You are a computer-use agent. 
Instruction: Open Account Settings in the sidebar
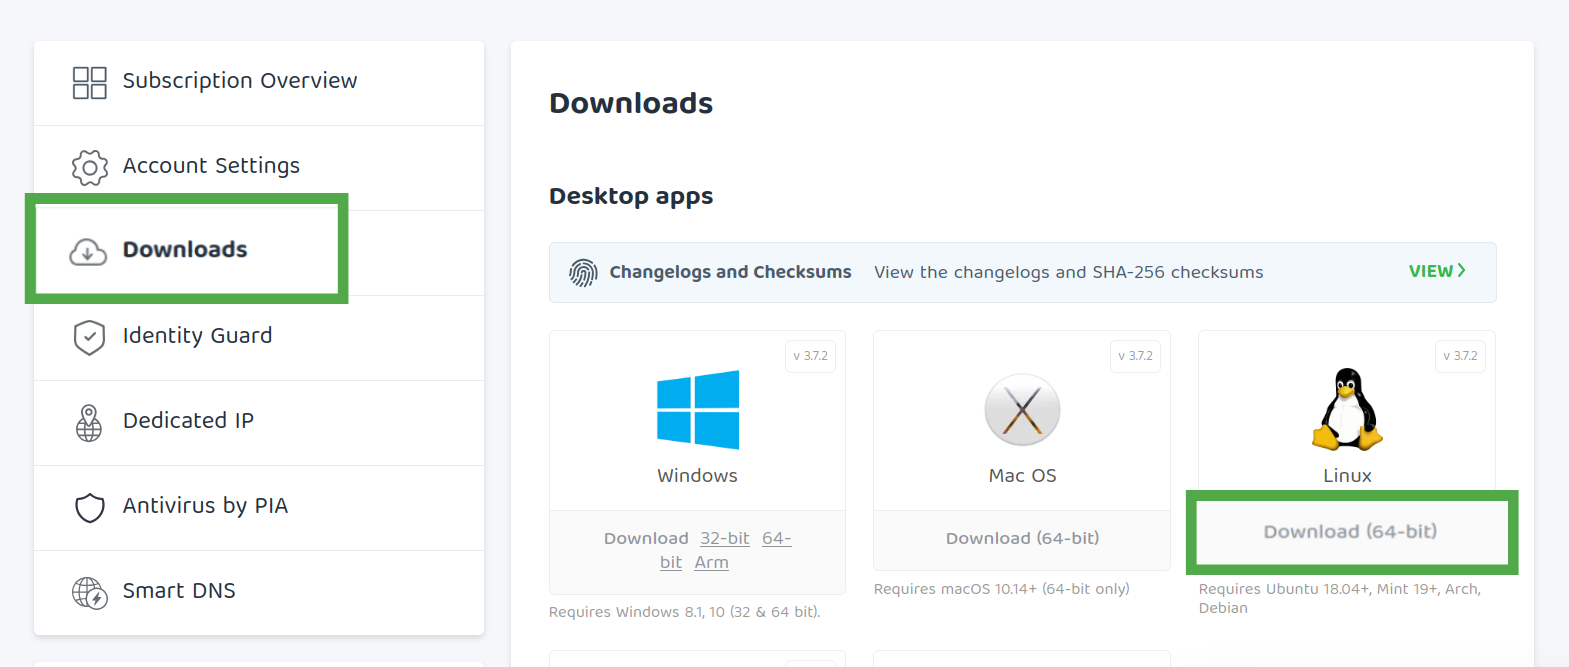pyautogui.click(x=259, y=168)
